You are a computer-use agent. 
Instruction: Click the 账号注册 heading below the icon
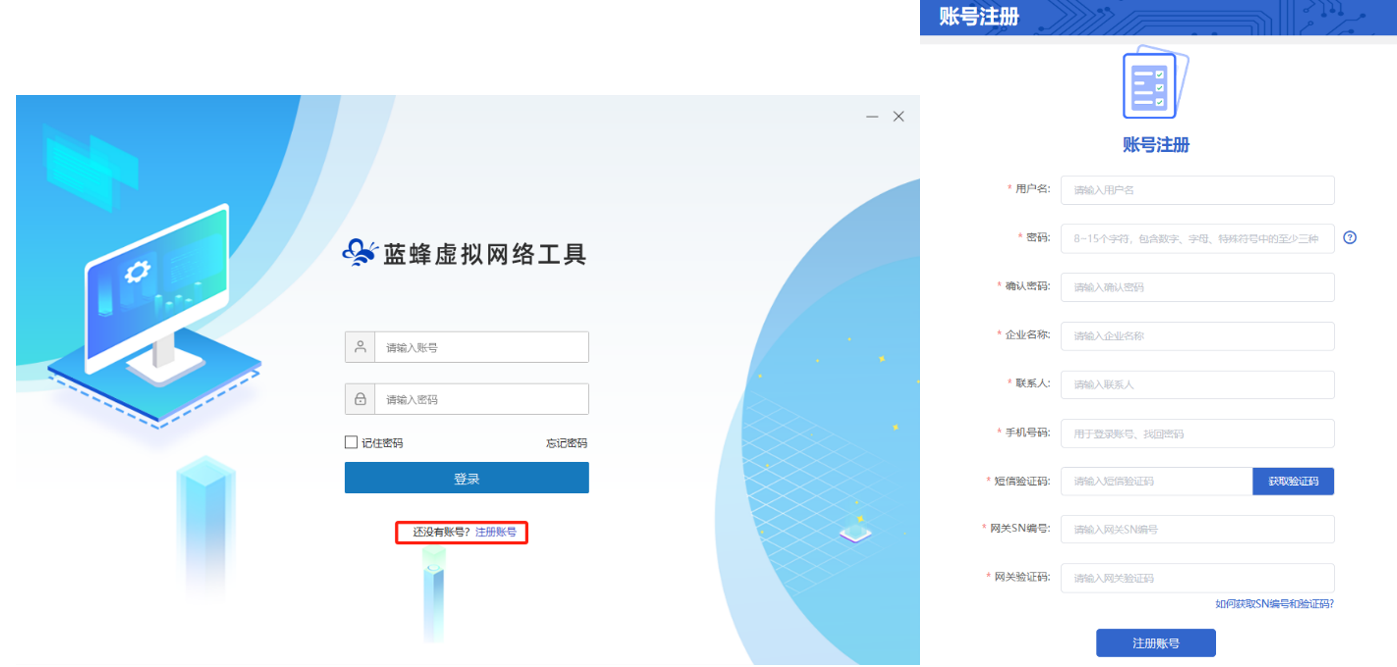(x=1156, y=145)
